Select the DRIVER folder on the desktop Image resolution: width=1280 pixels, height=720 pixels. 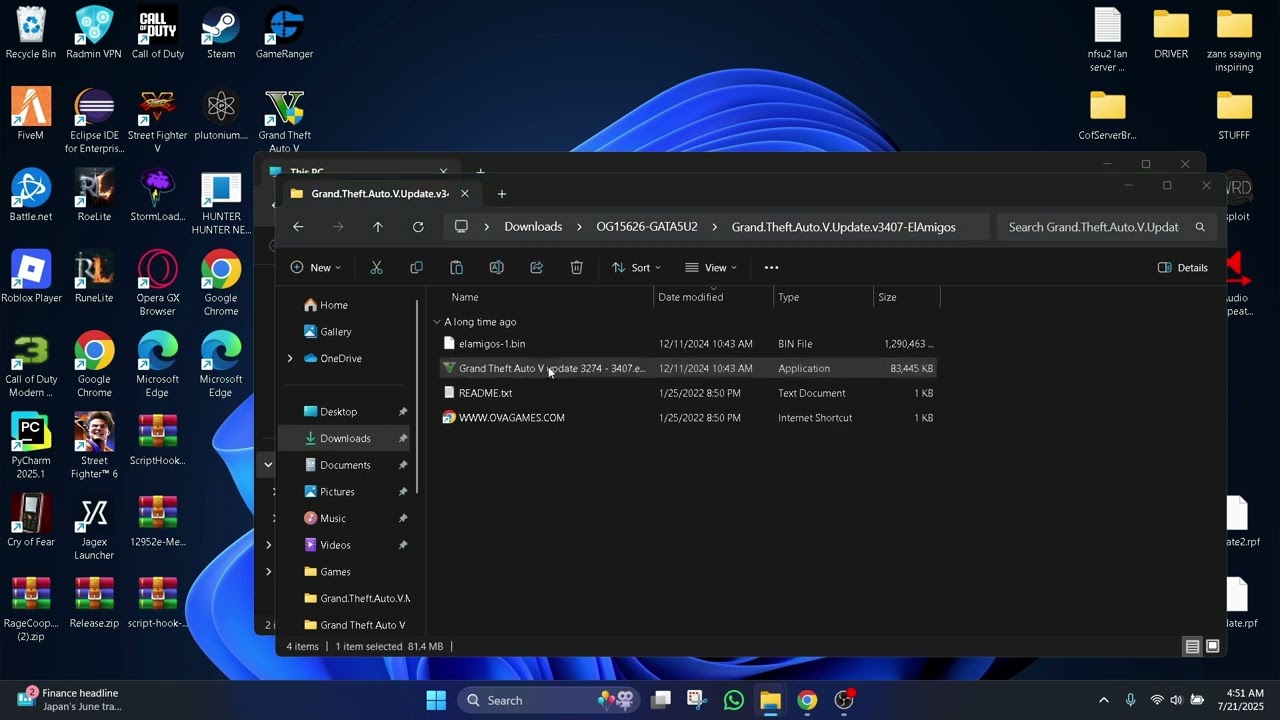[1171, 34]
